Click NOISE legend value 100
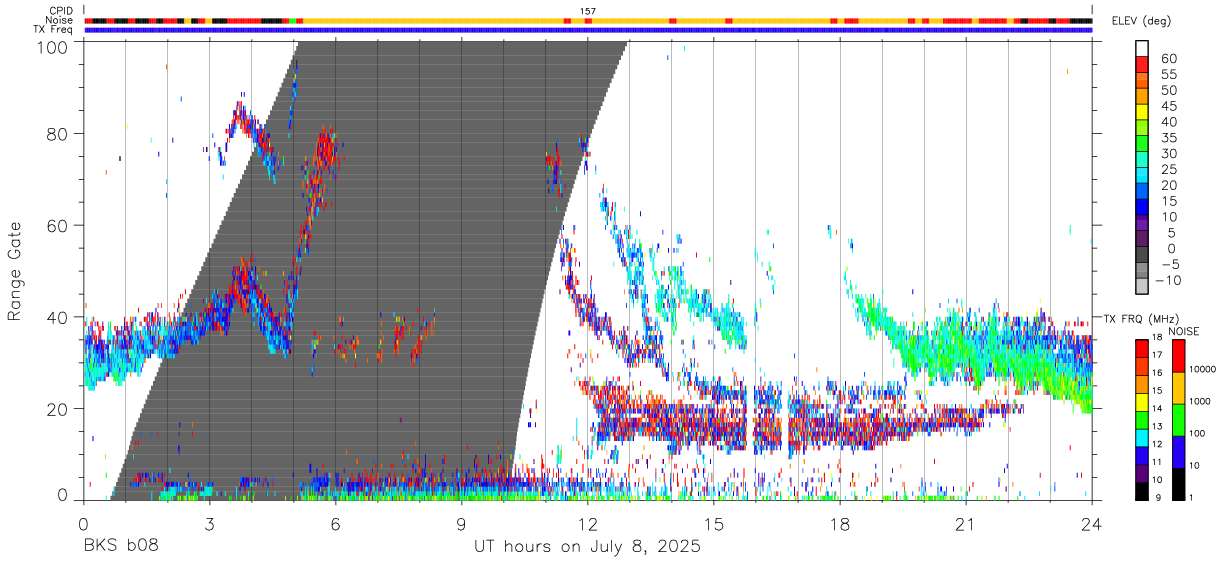Screen dimensions: 1228x567 pyautogui.click(x=1199, y=433)
